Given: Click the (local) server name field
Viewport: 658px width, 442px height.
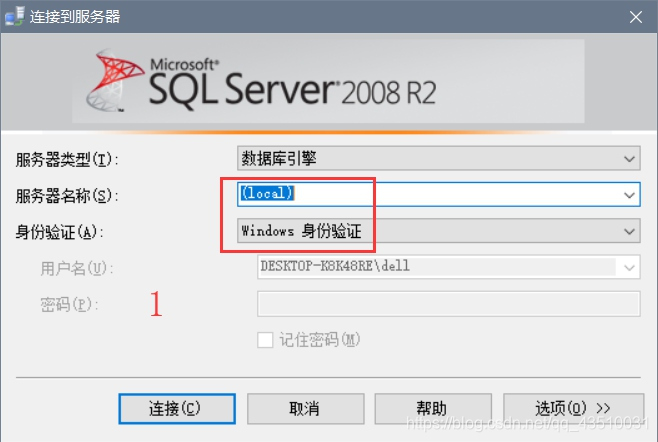Looking at the screenshot, I should pyautogui.click(x=439, y=194).
